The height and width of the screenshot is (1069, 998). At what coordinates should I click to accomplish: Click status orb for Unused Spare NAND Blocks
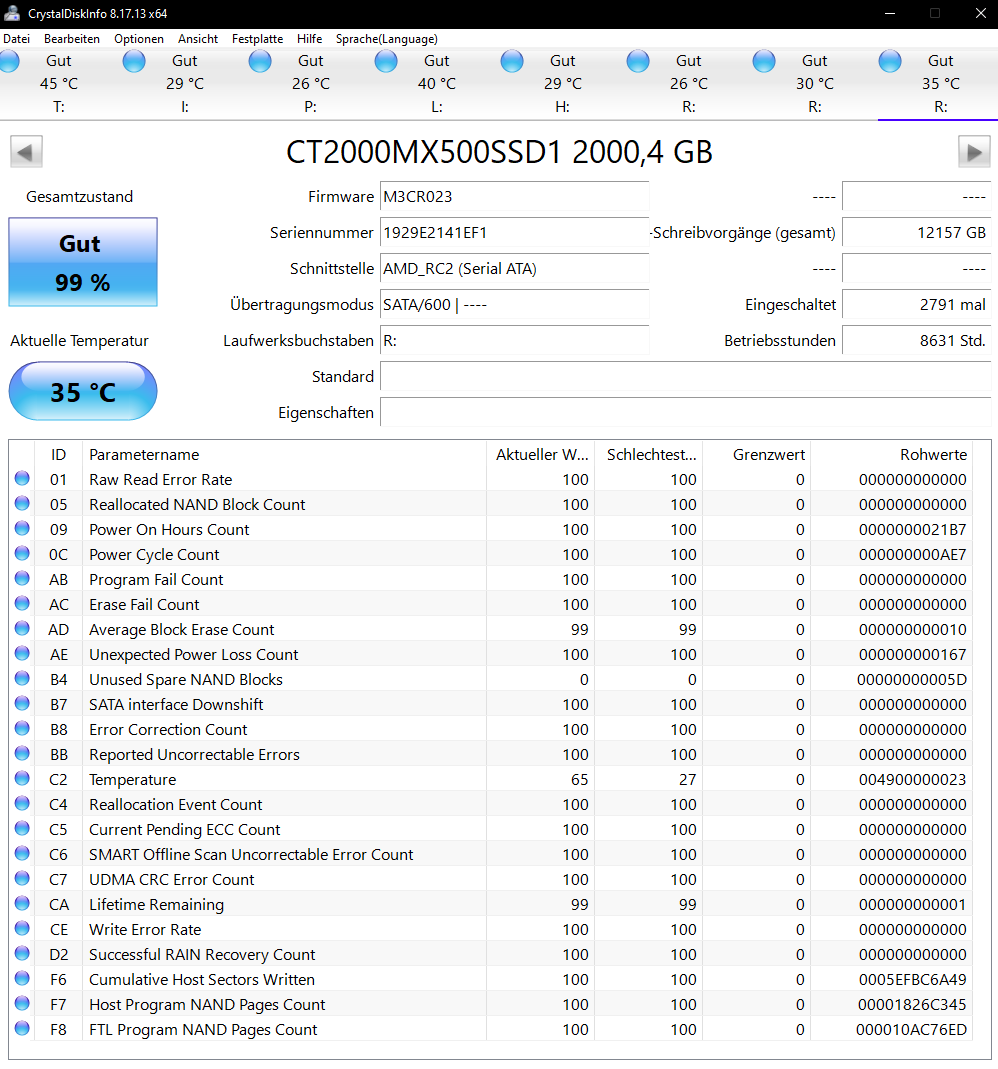[22, 678]
